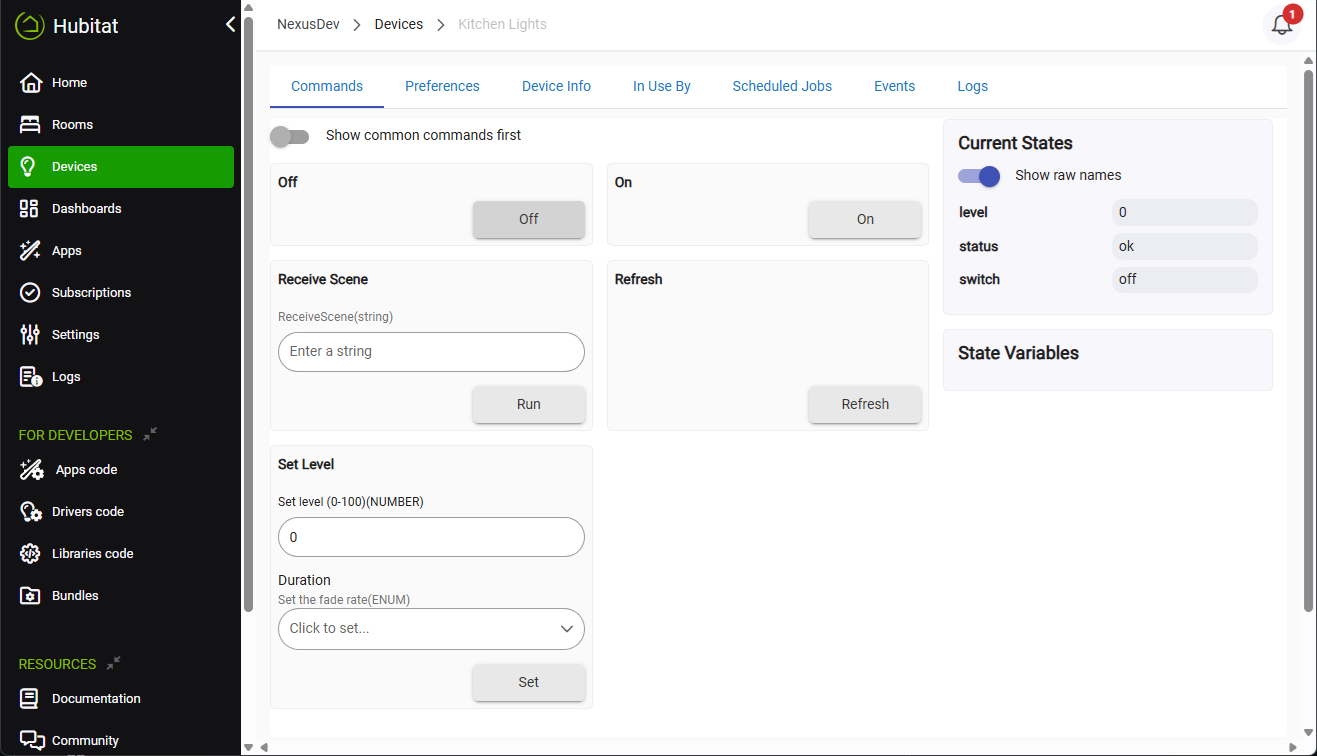Click the Libraries code icon

tap(30, 554)
